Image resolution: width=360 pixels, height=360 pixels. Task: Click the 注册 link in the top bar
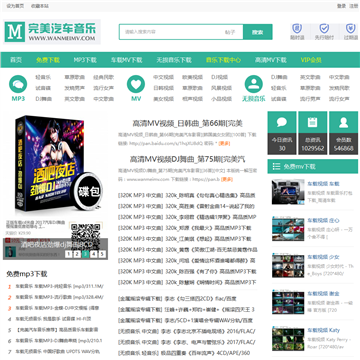click(353, 6)
